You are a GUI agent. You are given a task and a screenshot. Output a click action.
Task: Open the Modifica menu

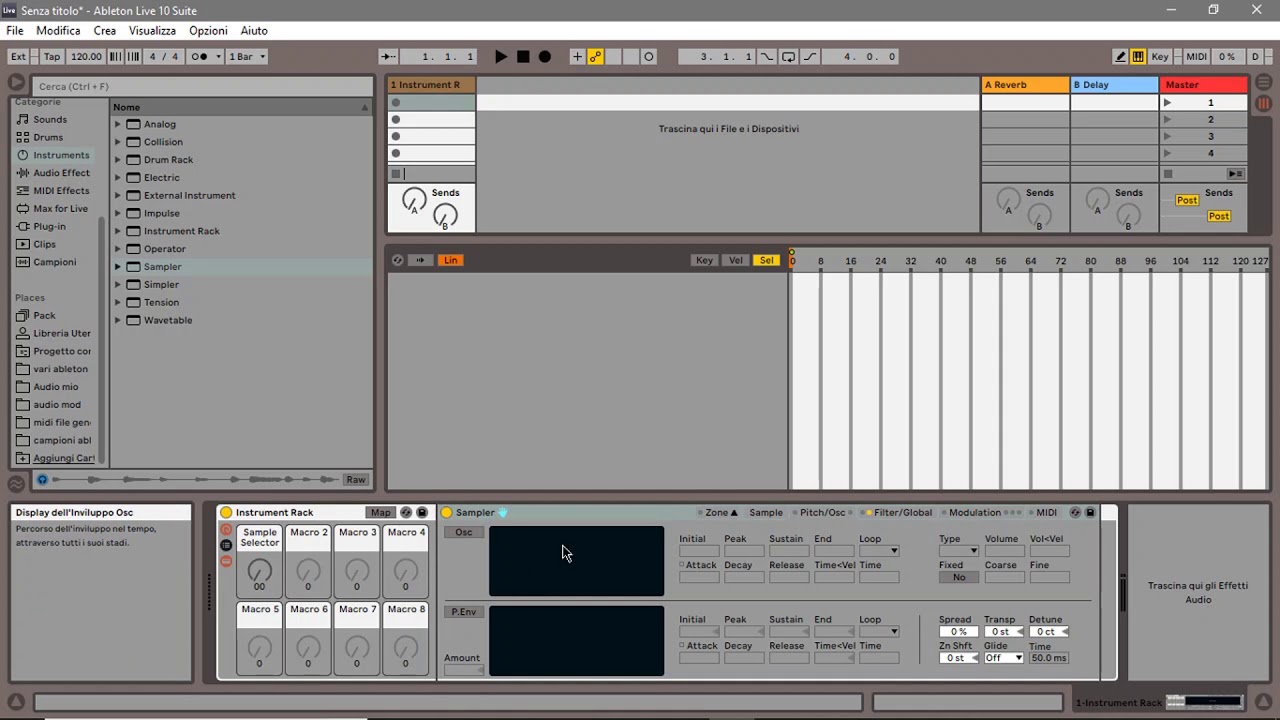58,31
